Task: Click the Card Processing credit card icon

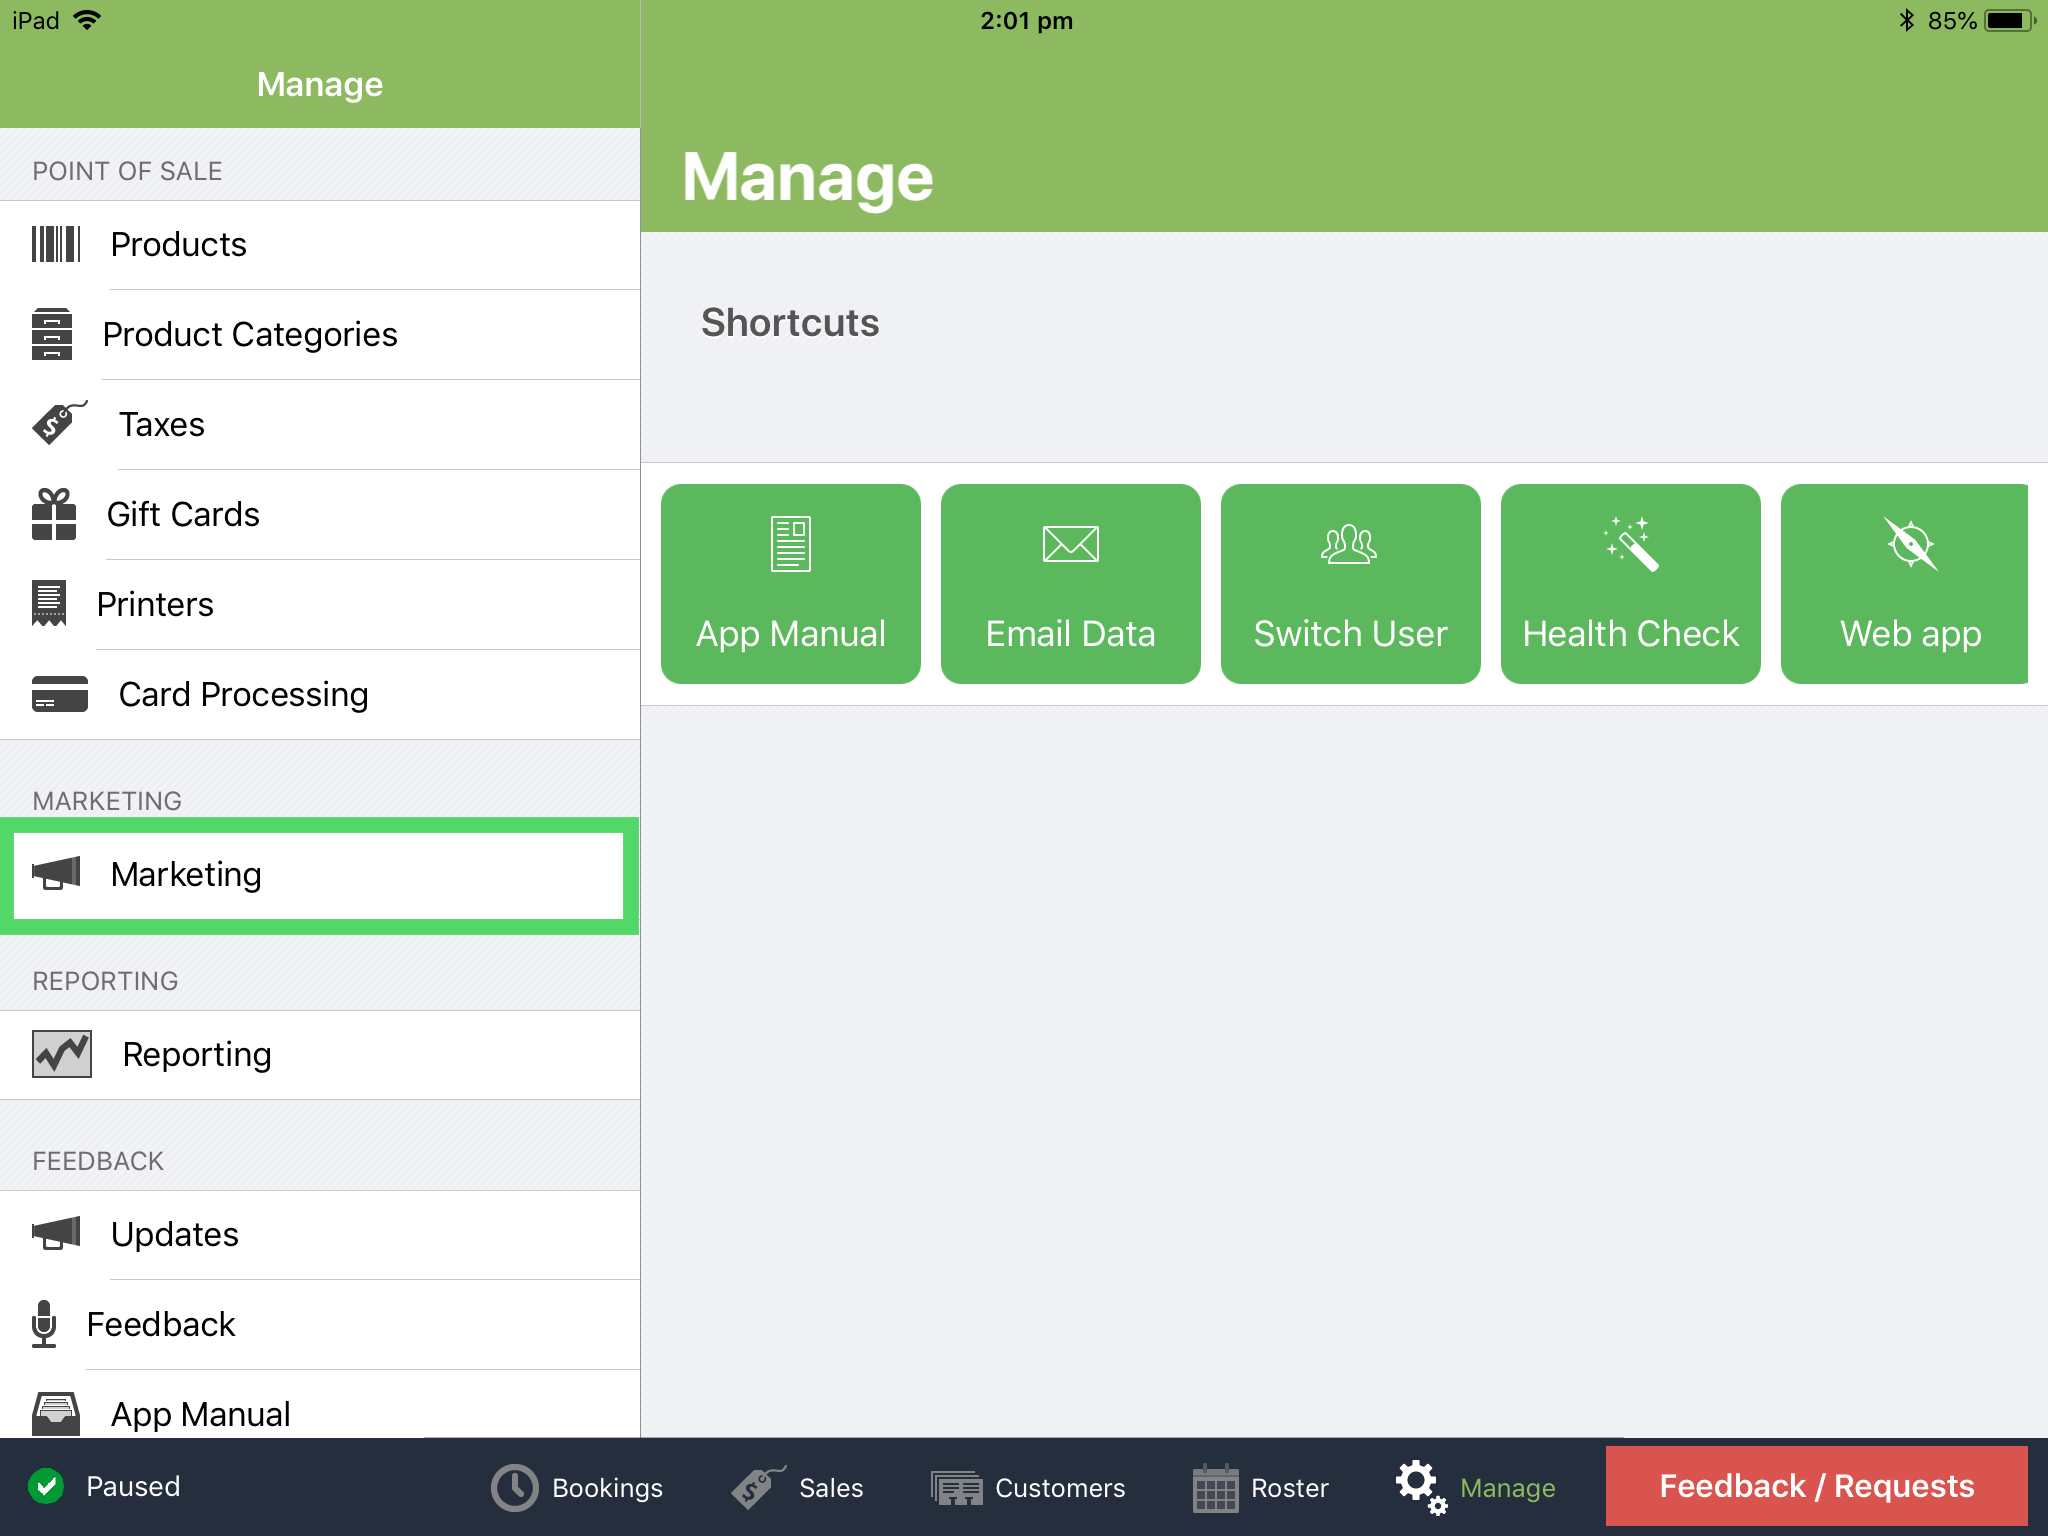Action: [x=60, y=694]
